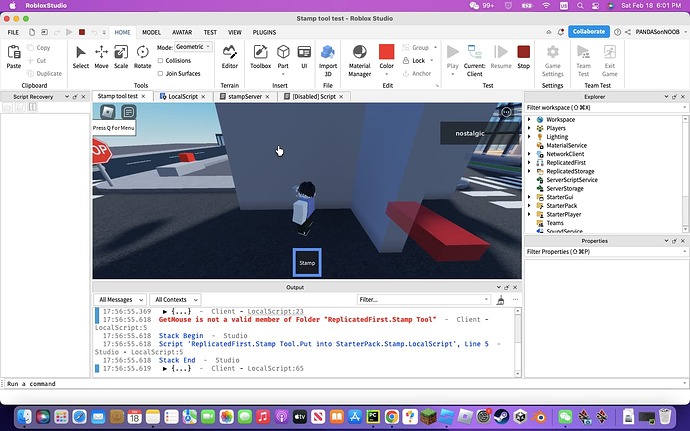The width and height of the screenshot is (690, 431).
Task: Select the Select tool in the ribbon
Action: (81, 57)
